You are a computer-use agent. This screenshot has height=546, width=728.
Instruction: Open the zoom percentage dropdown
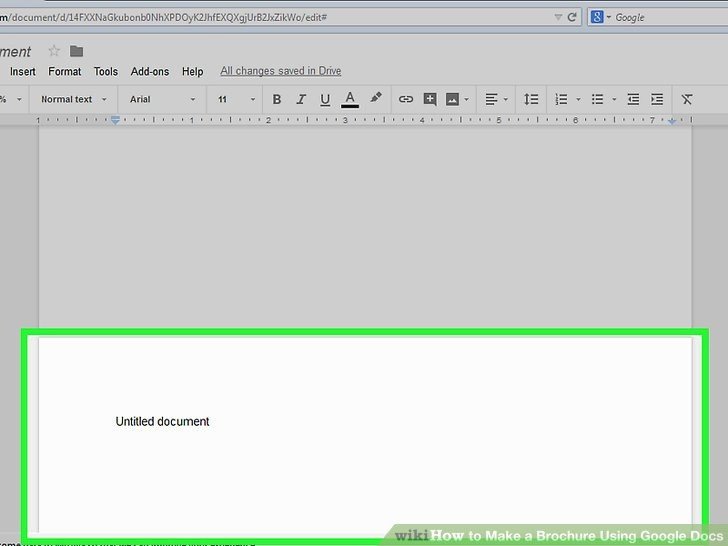click(11, 99)
